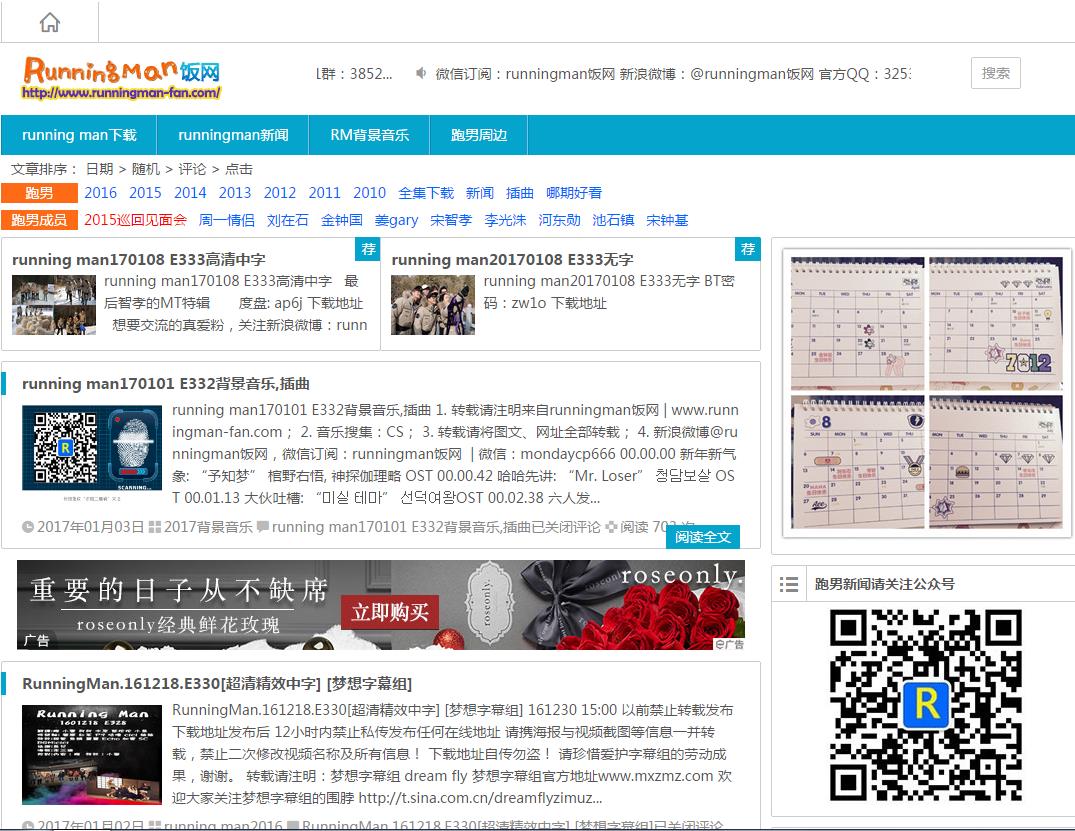Open the running man下载 menu
The height and width of the screenshot is (831, 1075).
click(x=79, y=135)
